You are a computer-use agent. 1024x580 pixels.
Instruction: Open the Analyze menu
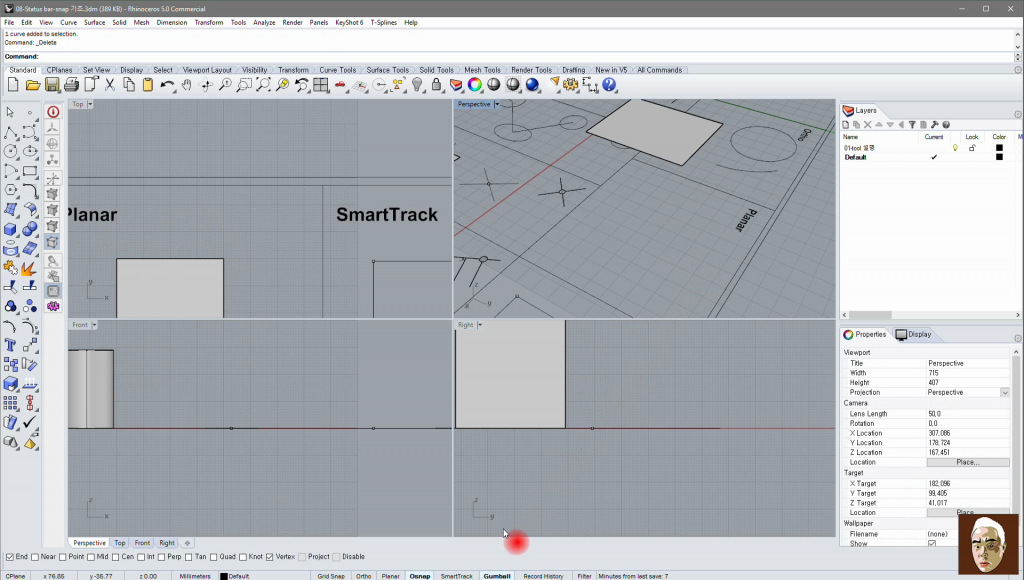[264, 22]
